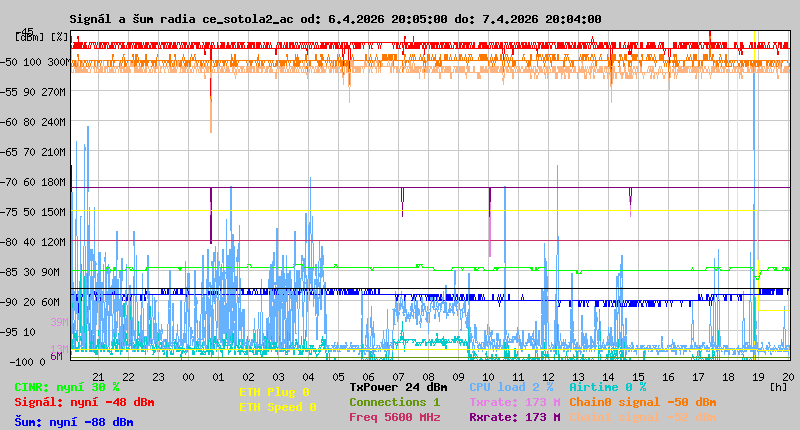Image resolution: width=800 pixels, height=430 pixels.
Task: Click the pink 39M rate label
Action: point(59,322)
